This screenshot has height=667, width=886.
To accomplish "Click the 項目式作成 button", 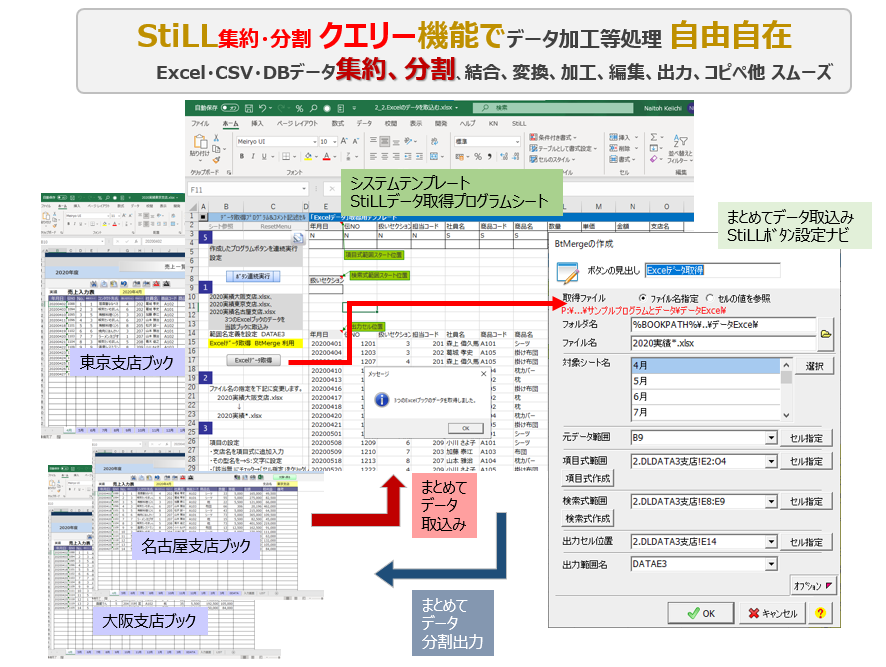I will pyautogui.click(x=588, y=478).
